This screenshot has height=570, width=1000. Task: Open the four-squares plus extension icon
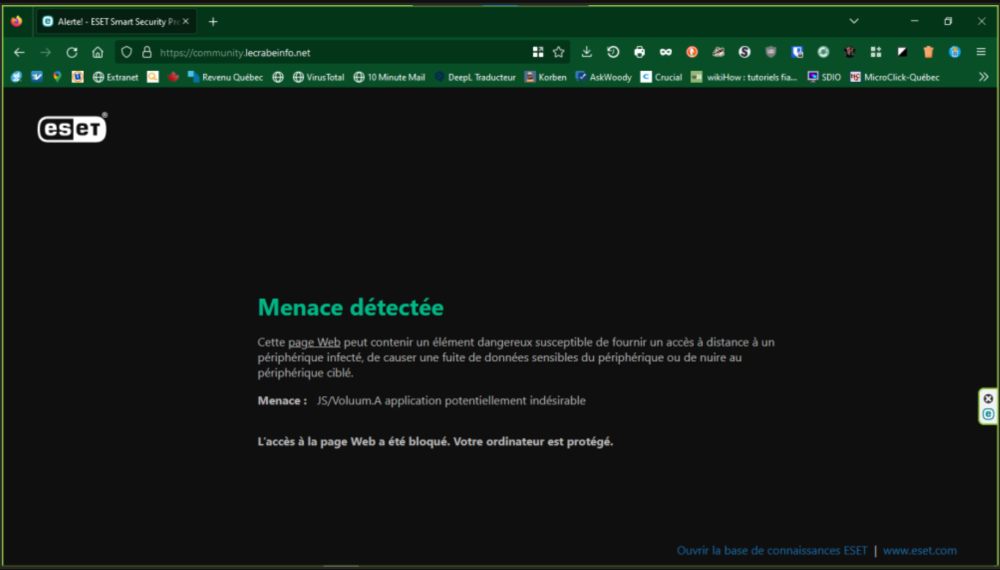click(x=876, y=52)
